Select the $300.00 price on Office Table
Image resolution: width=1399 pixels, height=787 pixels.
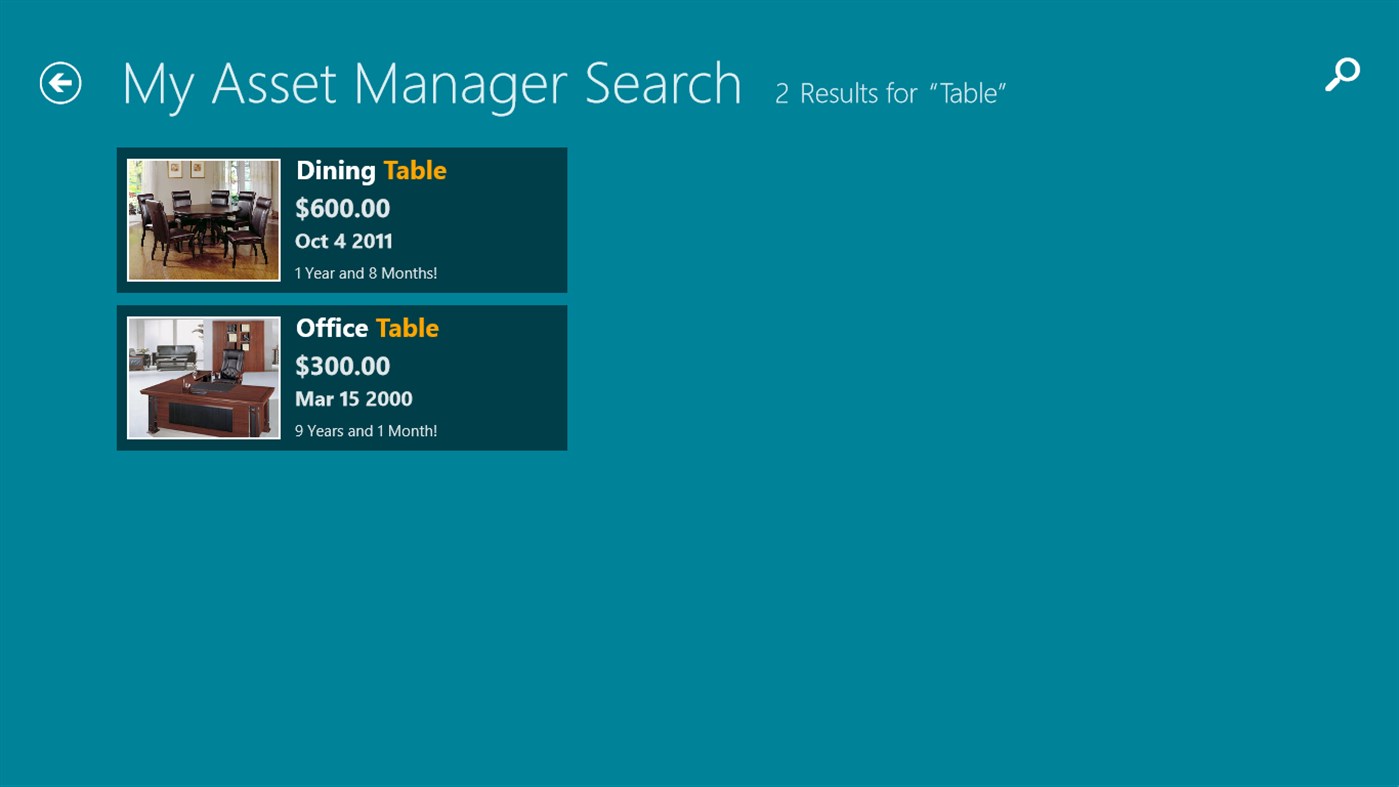[342, 366]
